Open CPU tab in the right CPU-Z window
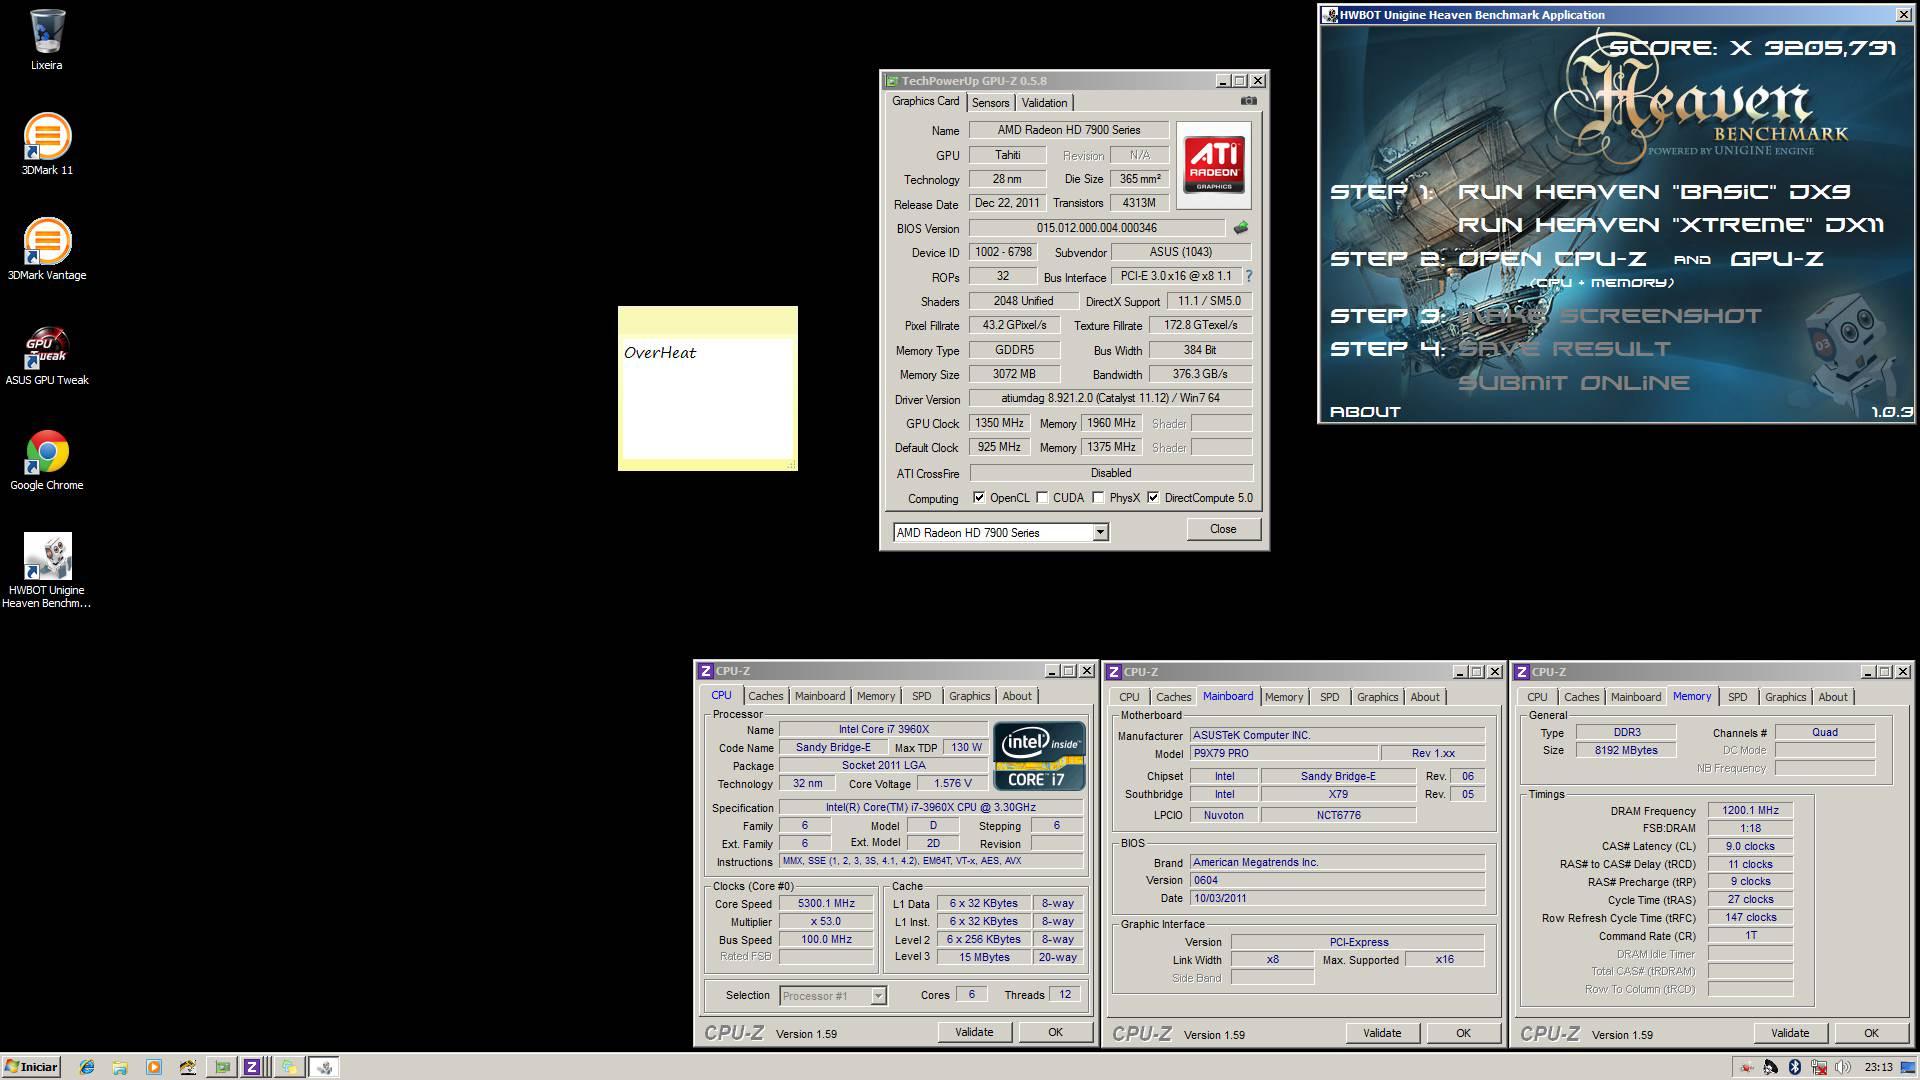The width and height of the screenshot is (1920, 1080). 1537,697
